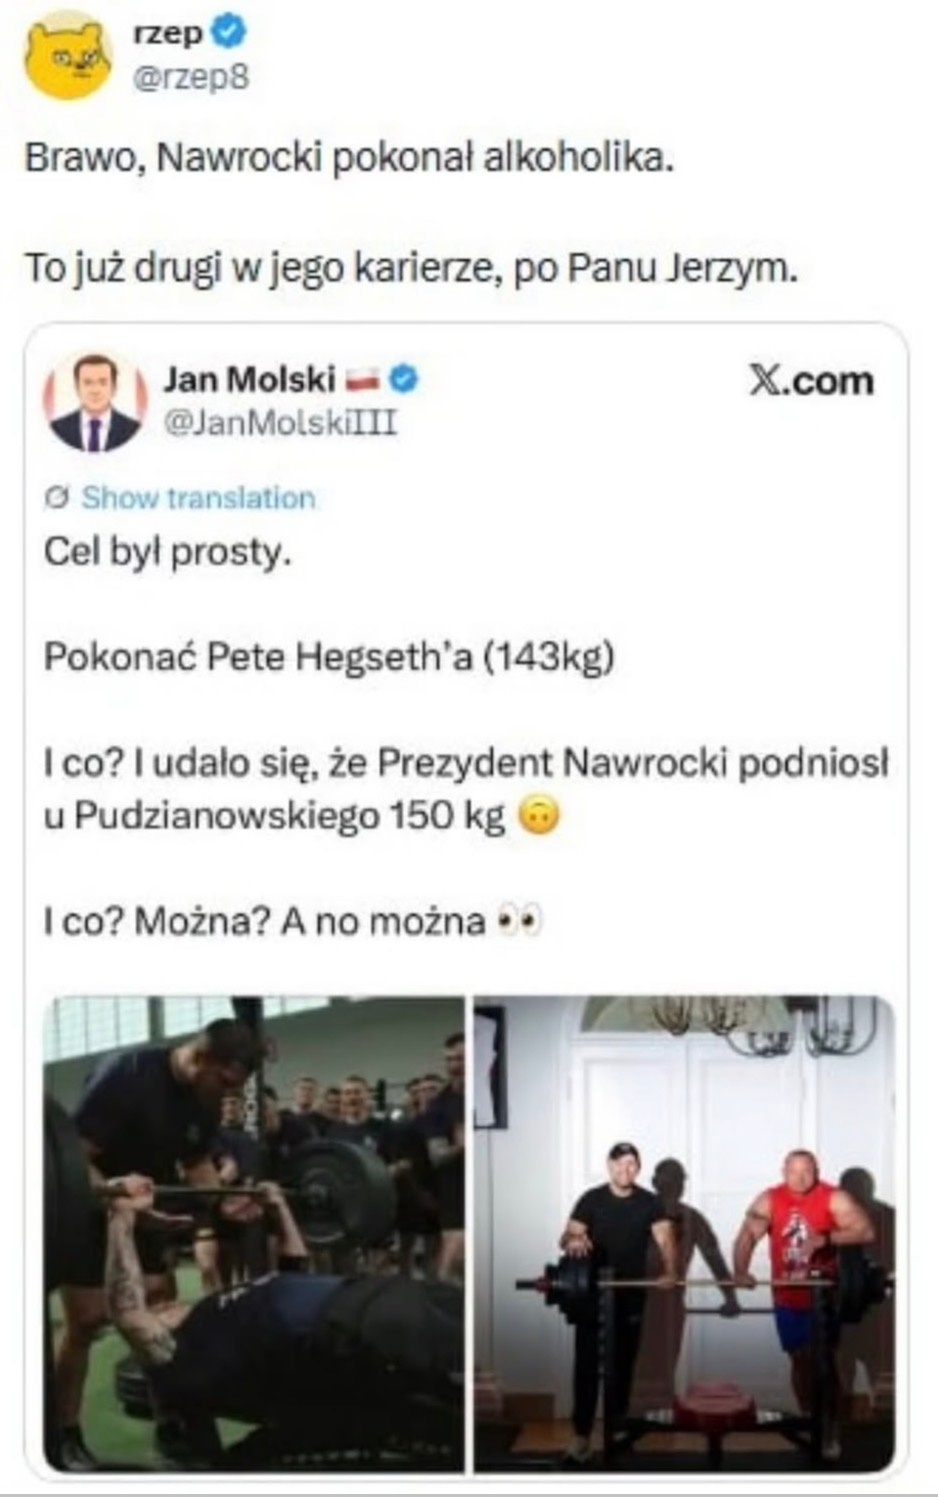938x1497 pixels.
Task: Open the rzep display name link
Action: [x=166, y=33]
